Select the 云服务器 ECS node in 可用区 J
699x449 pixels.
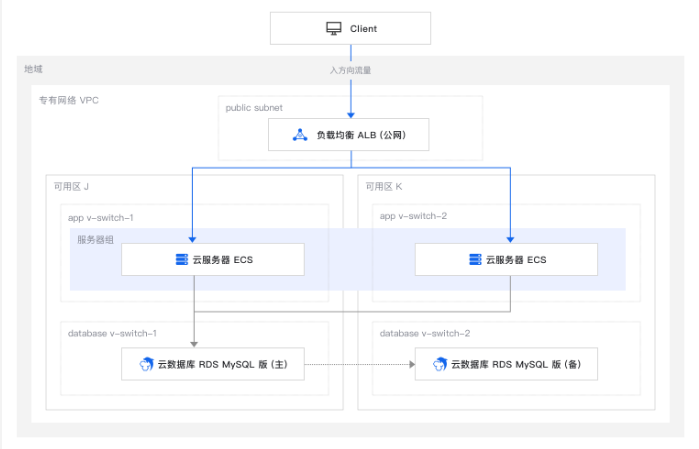coord(213,260)
